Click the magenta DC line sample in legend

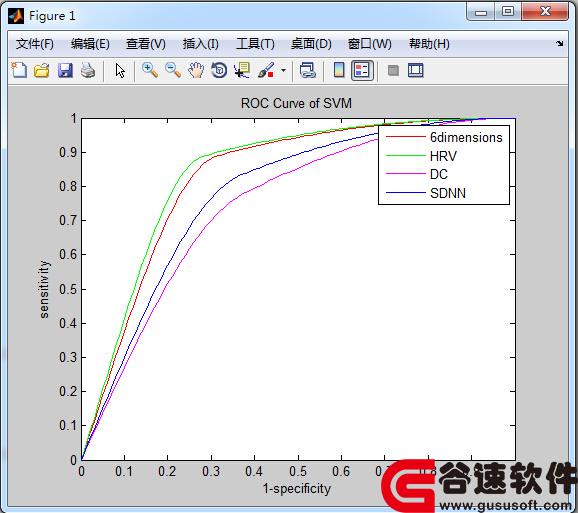406,174
